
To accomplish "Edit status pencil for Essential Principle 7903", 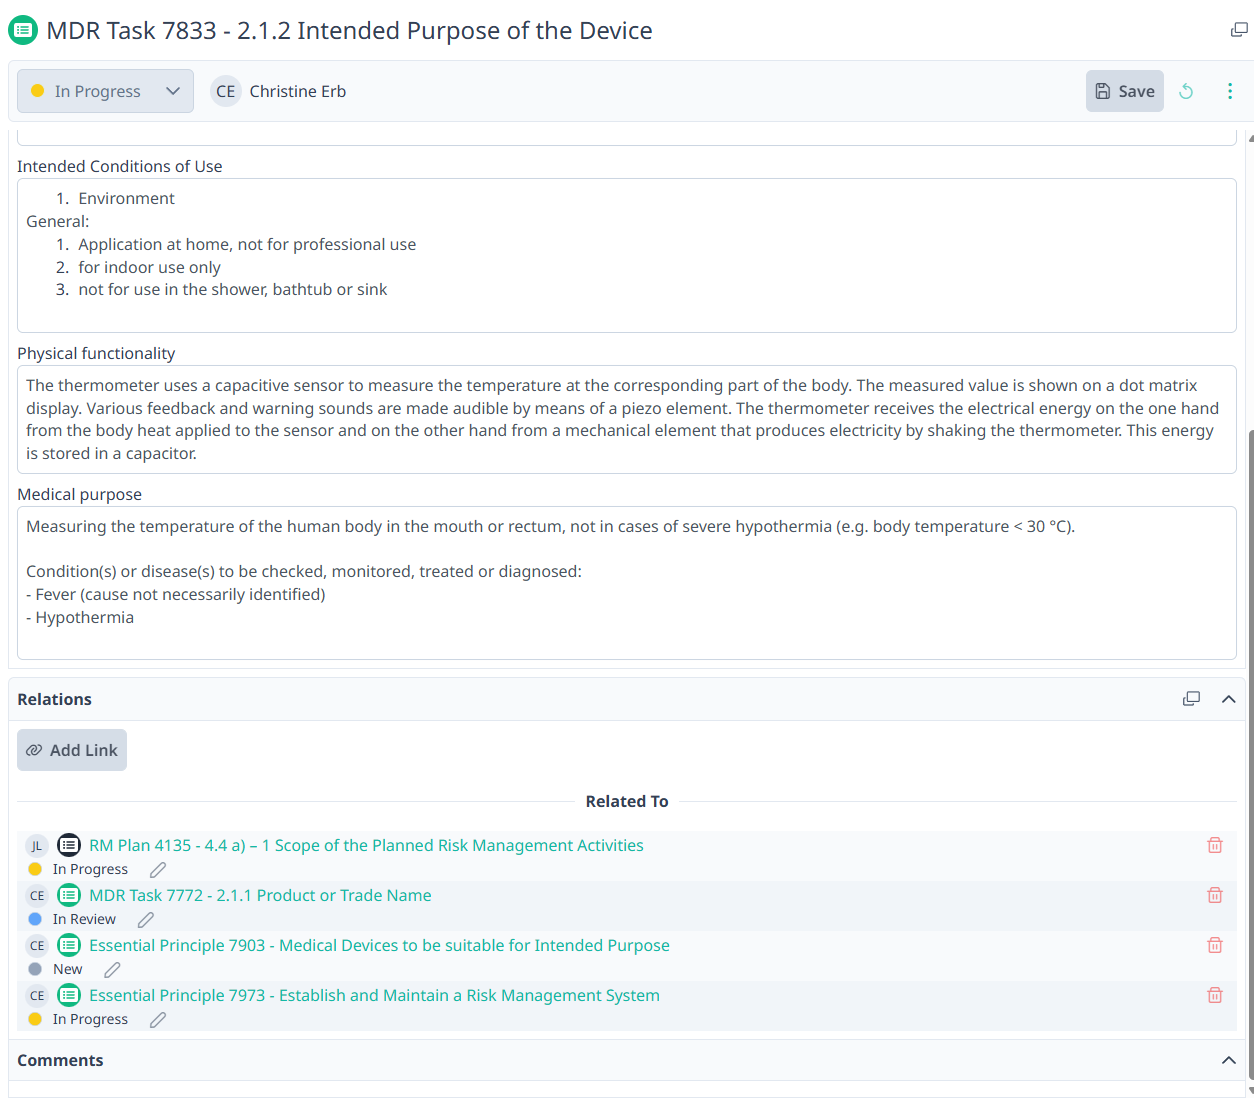I will pos(113,970).
